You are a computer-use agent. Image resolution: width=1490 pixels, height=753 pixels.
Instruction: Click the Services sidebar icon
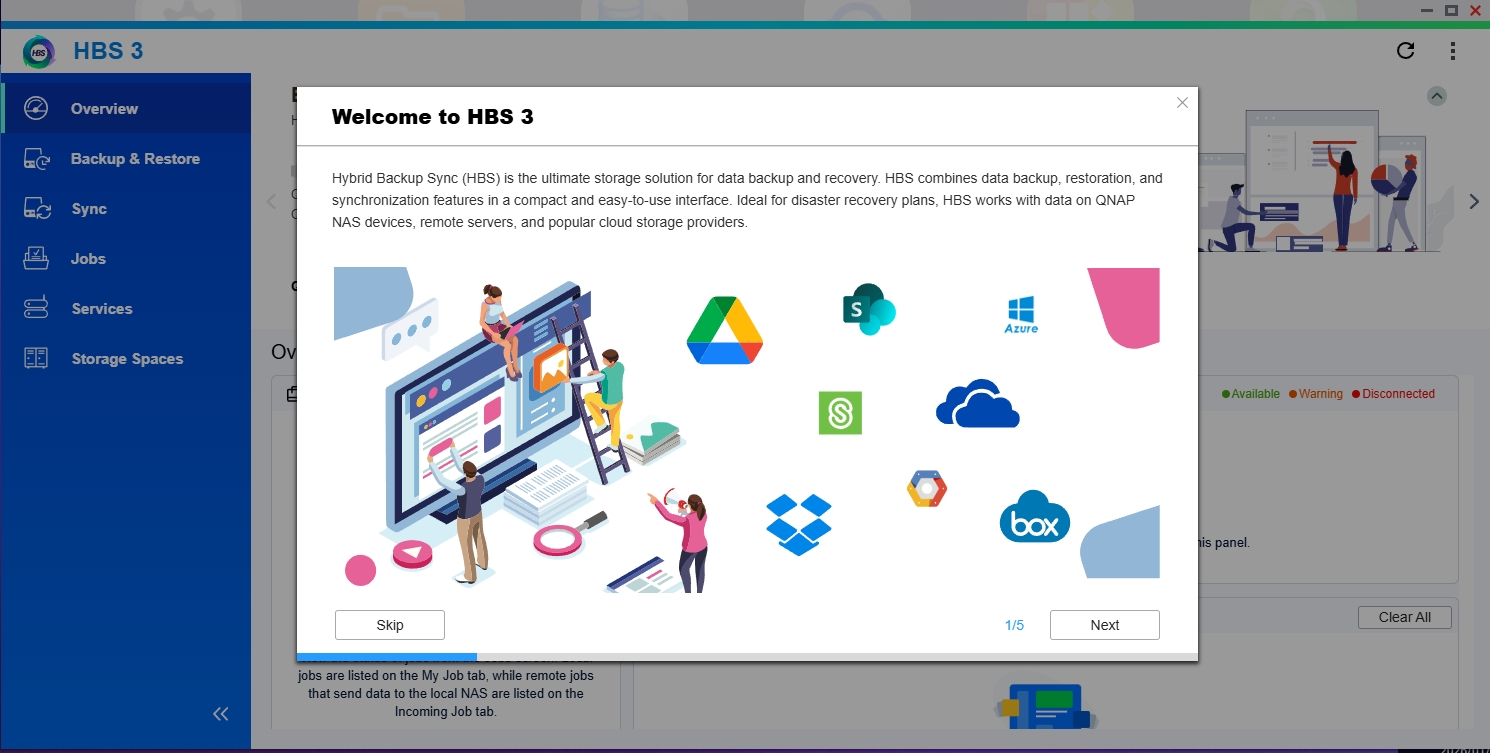pyautogui.click(x=36, y=308)
